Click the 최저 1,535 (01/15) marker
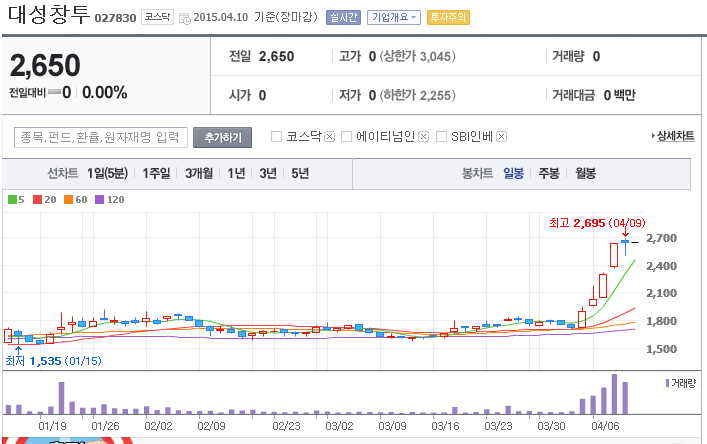707x444 pixels. click(x=53, y=361)
